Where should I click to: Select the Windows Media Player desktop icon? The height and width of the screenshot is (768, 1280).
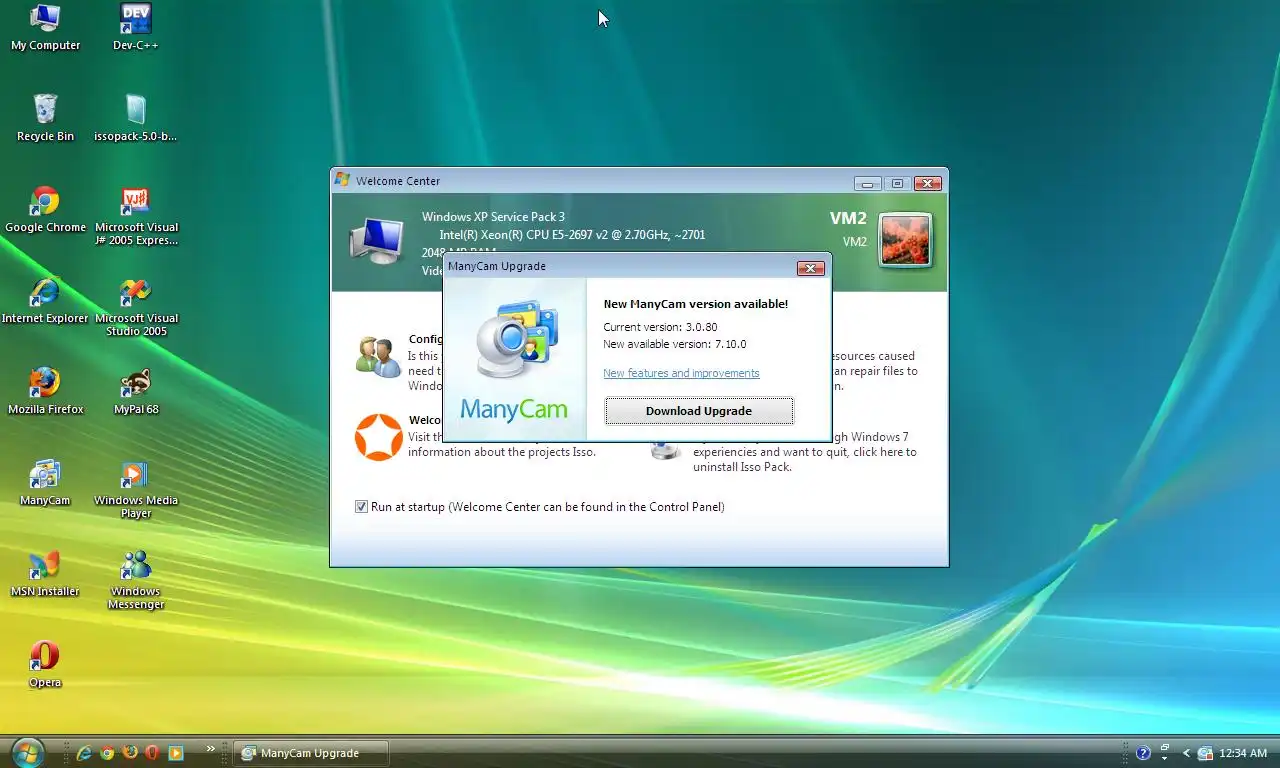136,489
